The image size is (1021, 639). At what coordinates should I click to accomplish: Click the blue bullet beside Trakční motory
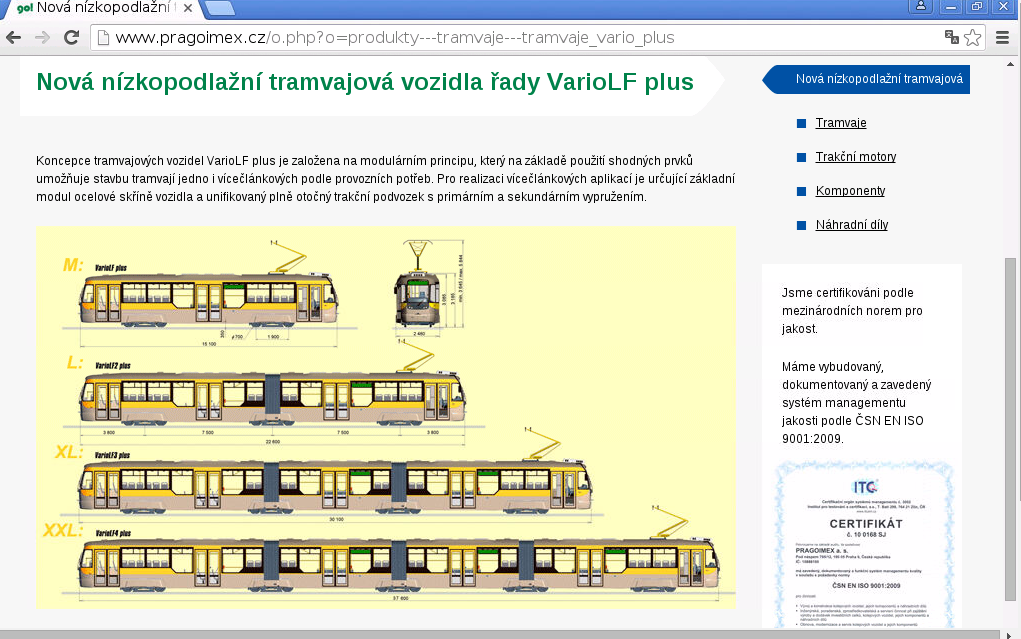click(x=802, y=157)
